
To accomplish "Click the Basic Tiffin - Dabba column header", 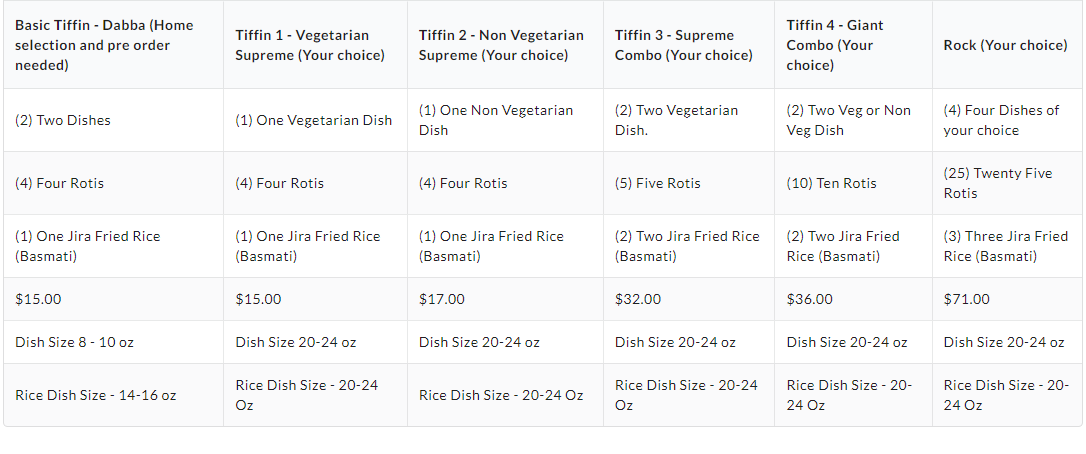I will tap(105, 45).
